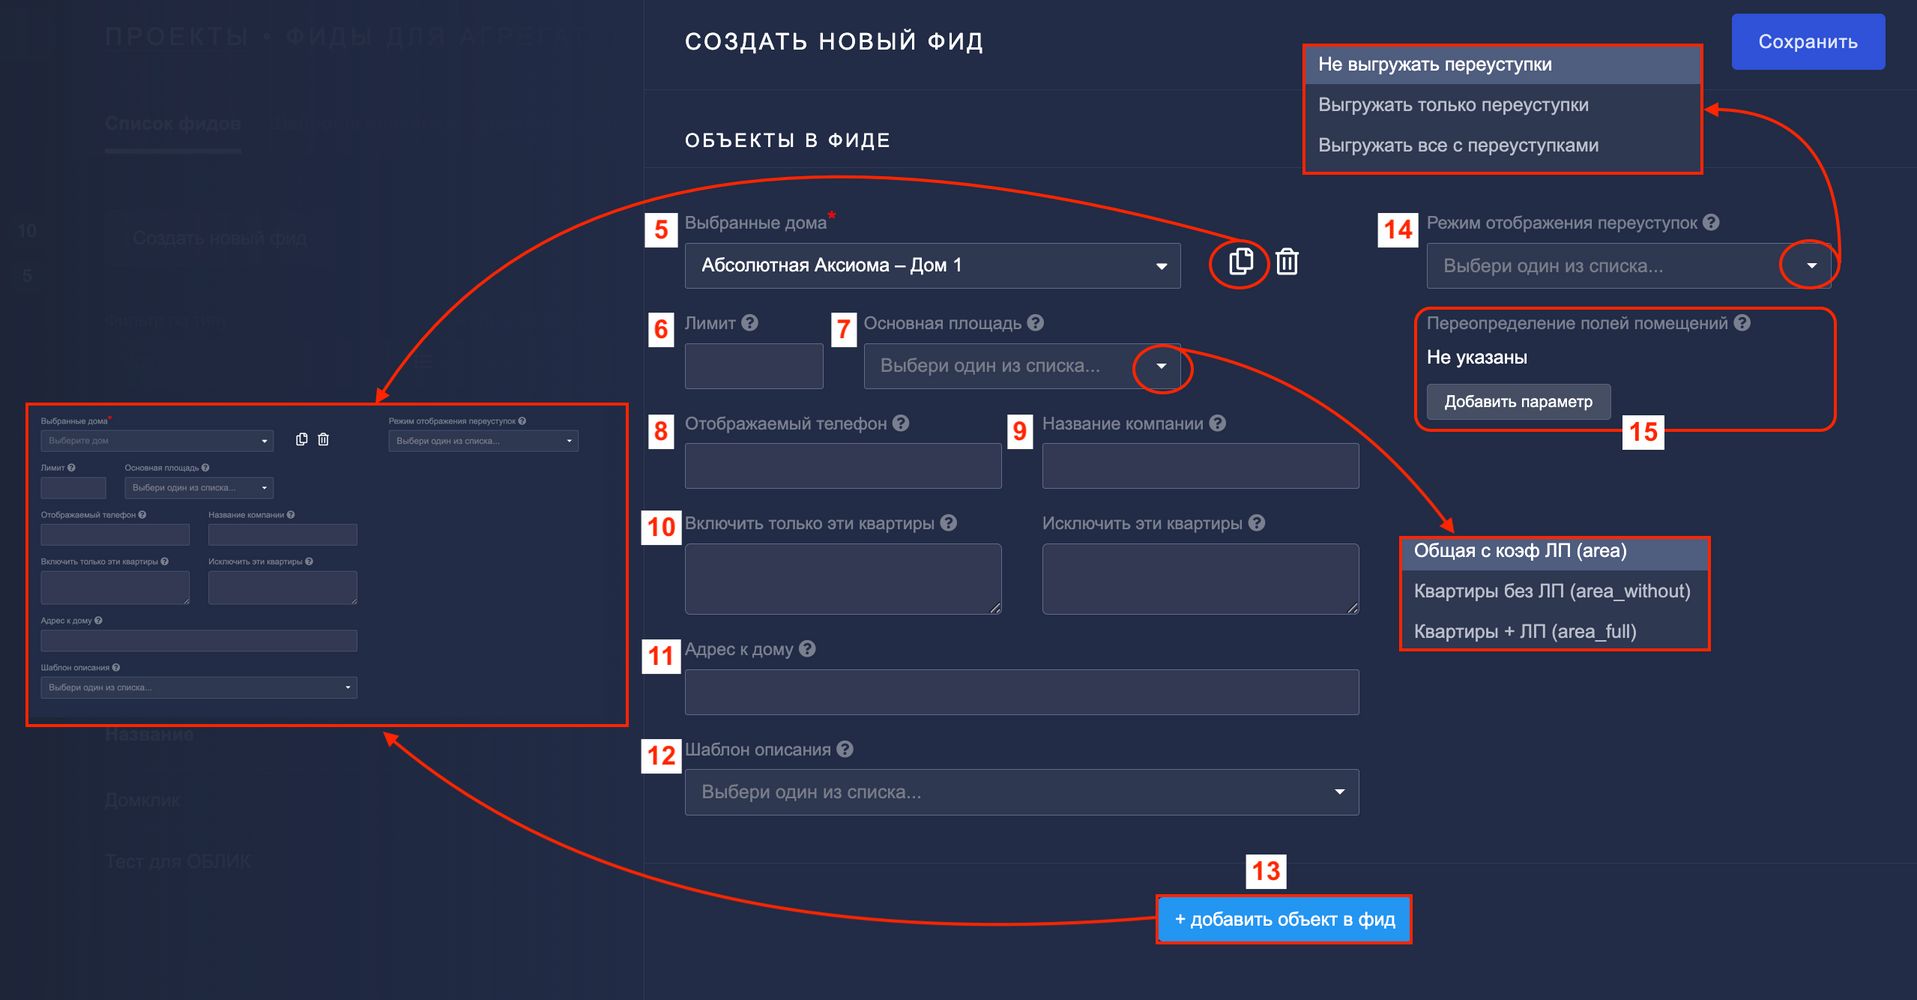Image resolution: width=1917 pixels, height=1000 pixels.
Task: Click the Не указаны text
Action: click(x=1477, y=357)
